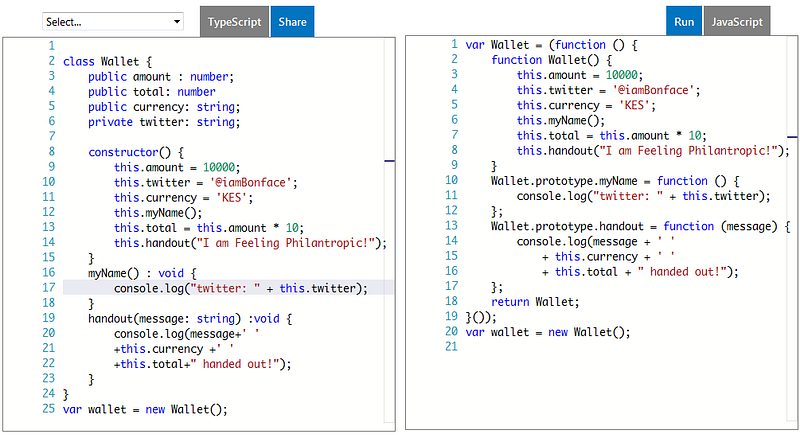
Task: Click '+ this.total + " handed out!");' JavaScript line
Action: point(640,272)
